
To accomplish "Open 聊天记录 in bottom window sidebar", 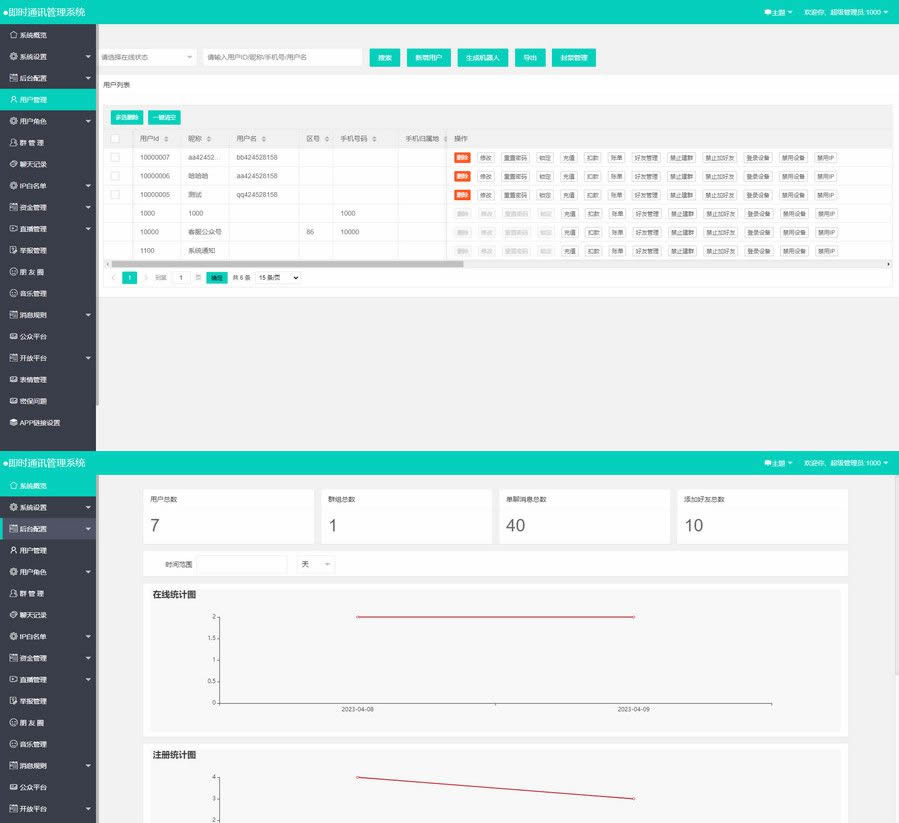I will pyautogui.click(x=48, y=615).
